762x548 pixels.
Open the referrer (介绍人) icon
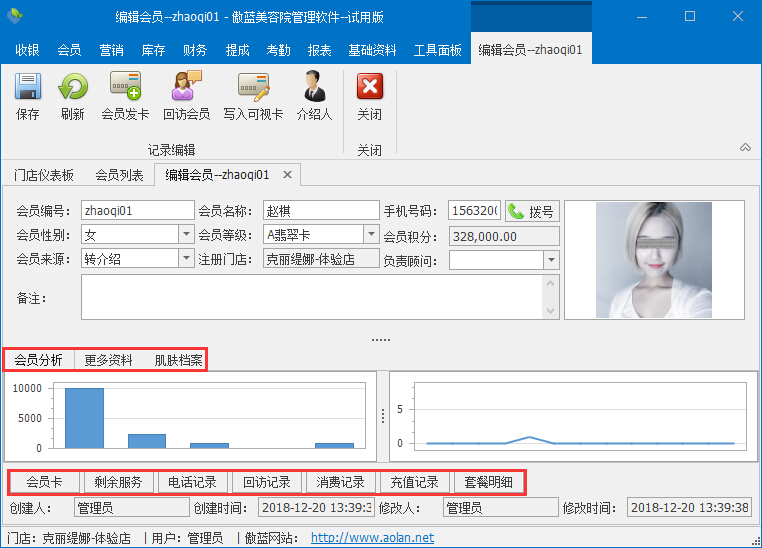click(x=314, y=88)
